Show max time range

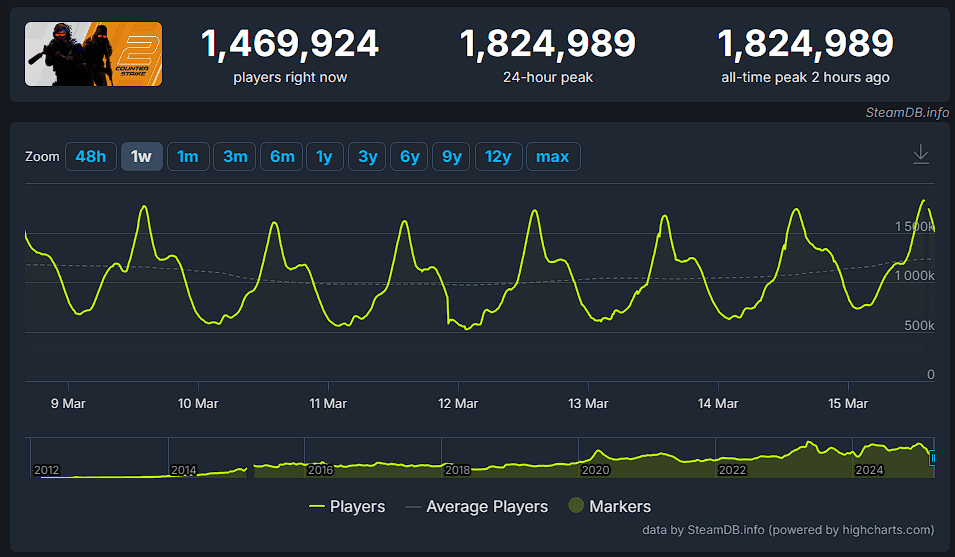click(x=553, y=157)
